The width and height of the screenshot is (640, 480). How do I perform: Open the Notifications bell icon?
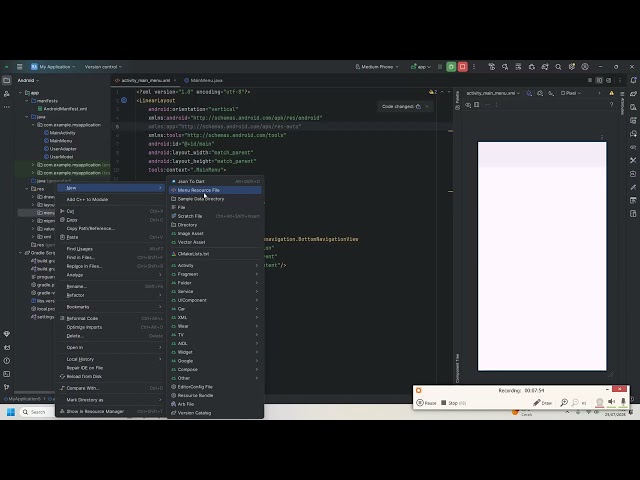(633, 80)
